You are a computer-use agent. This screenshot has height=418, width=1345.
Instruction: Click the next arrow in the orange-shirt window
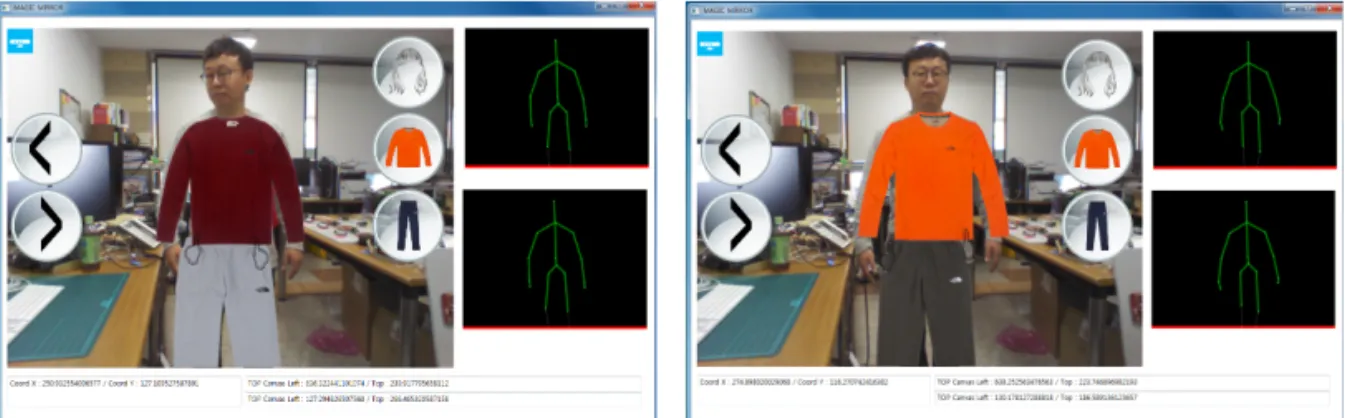pos(735,228)
